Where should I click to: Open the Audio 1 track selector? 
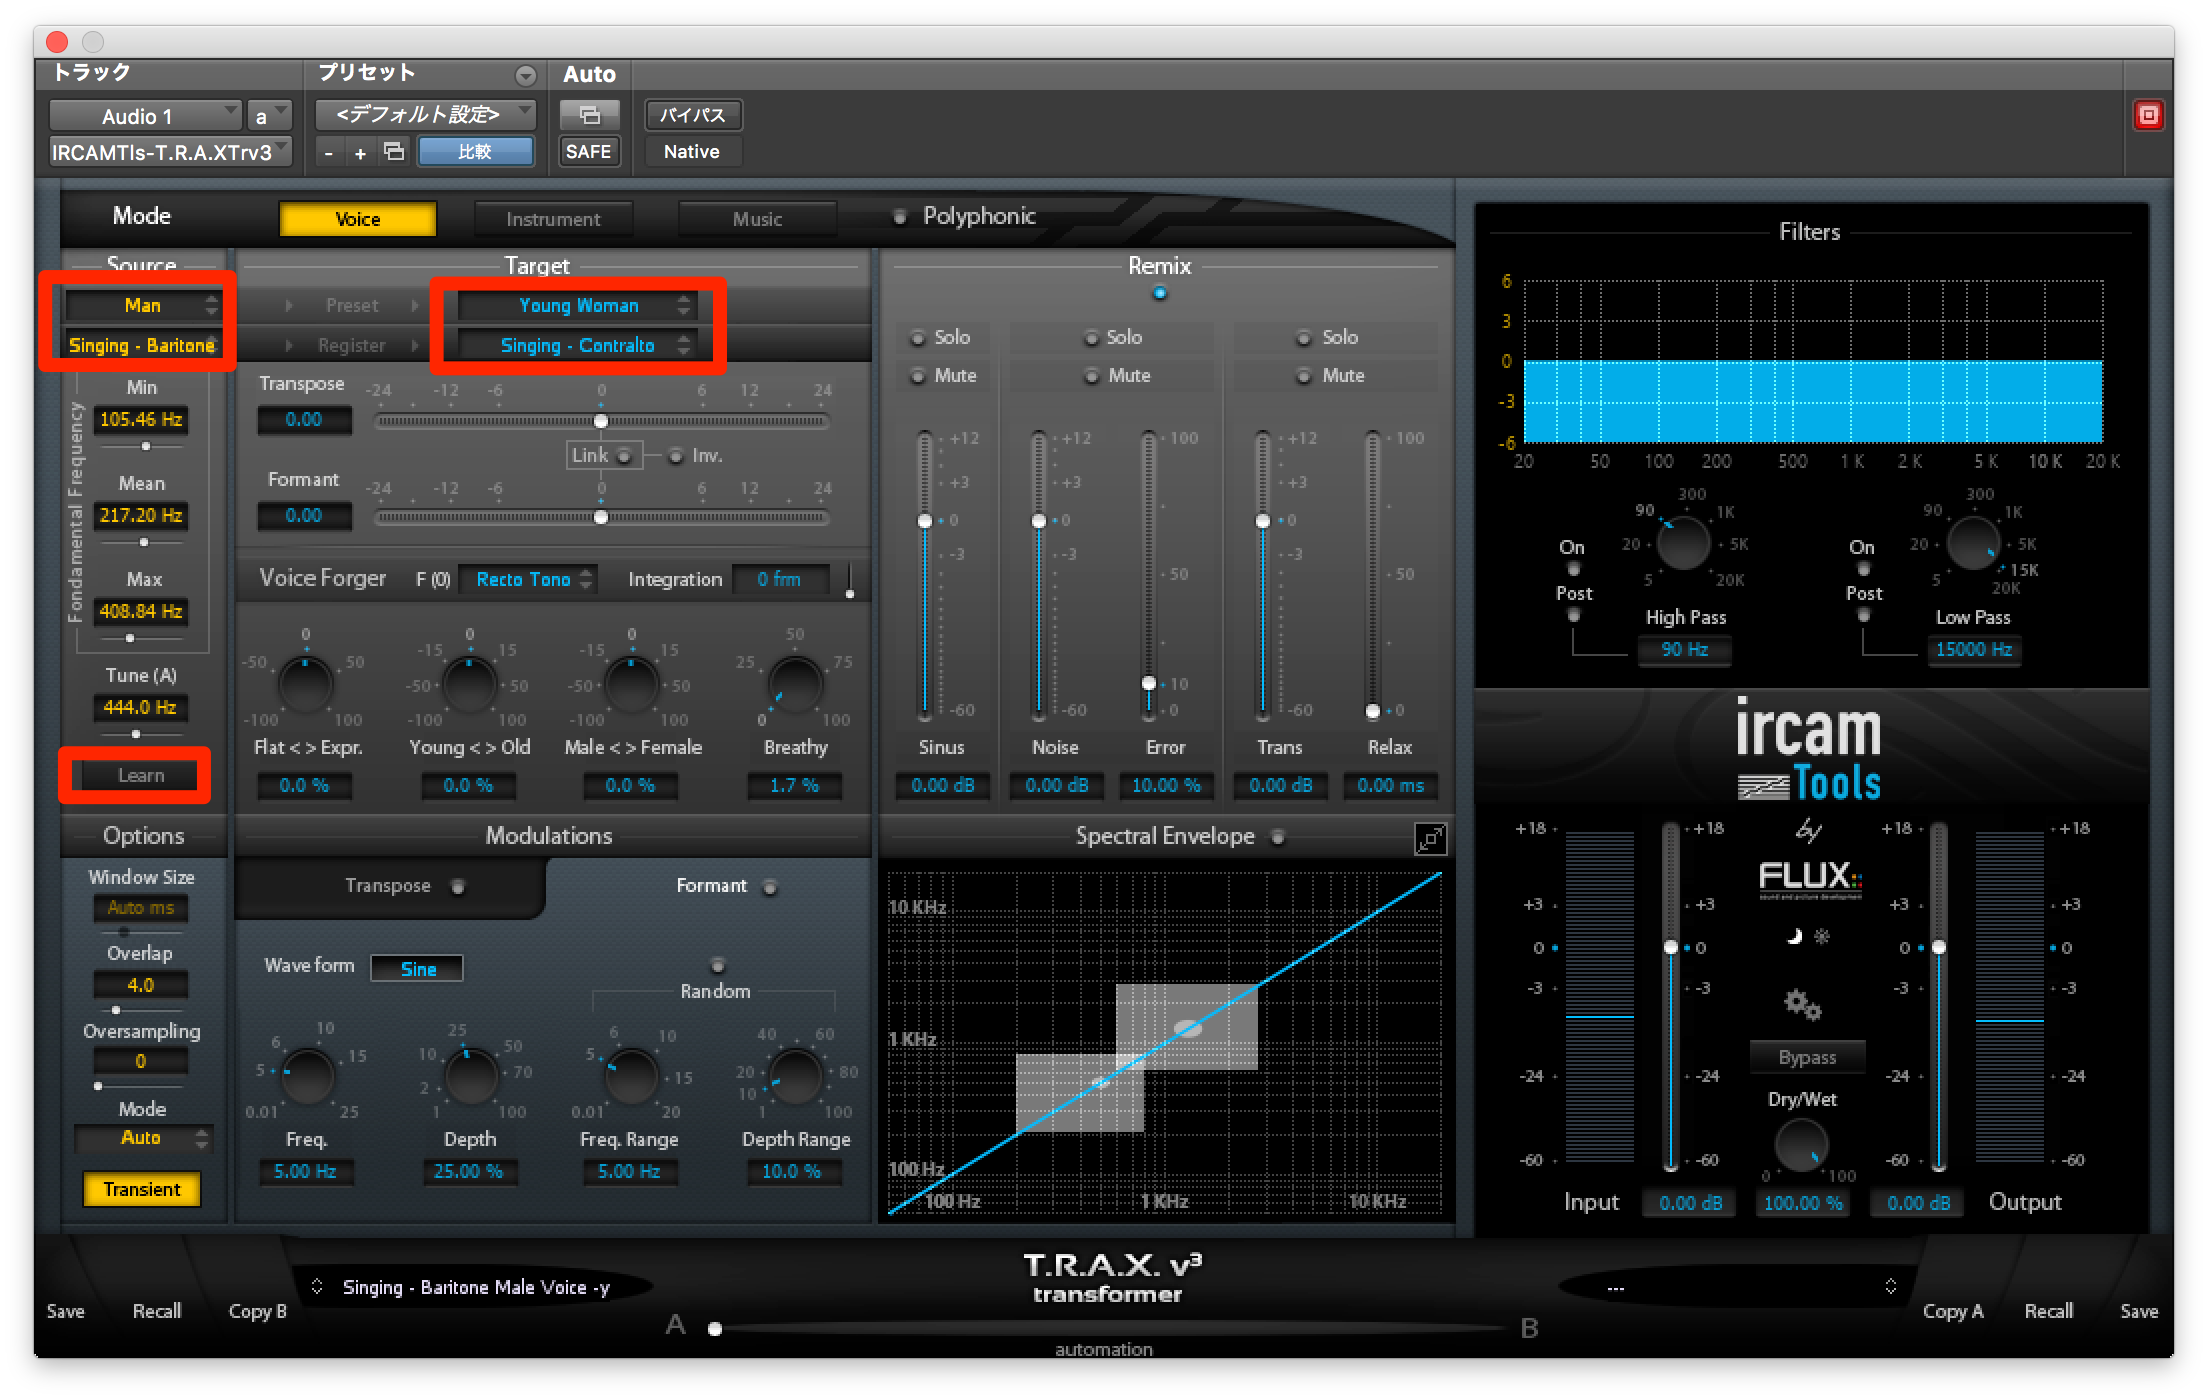(145, 116)
